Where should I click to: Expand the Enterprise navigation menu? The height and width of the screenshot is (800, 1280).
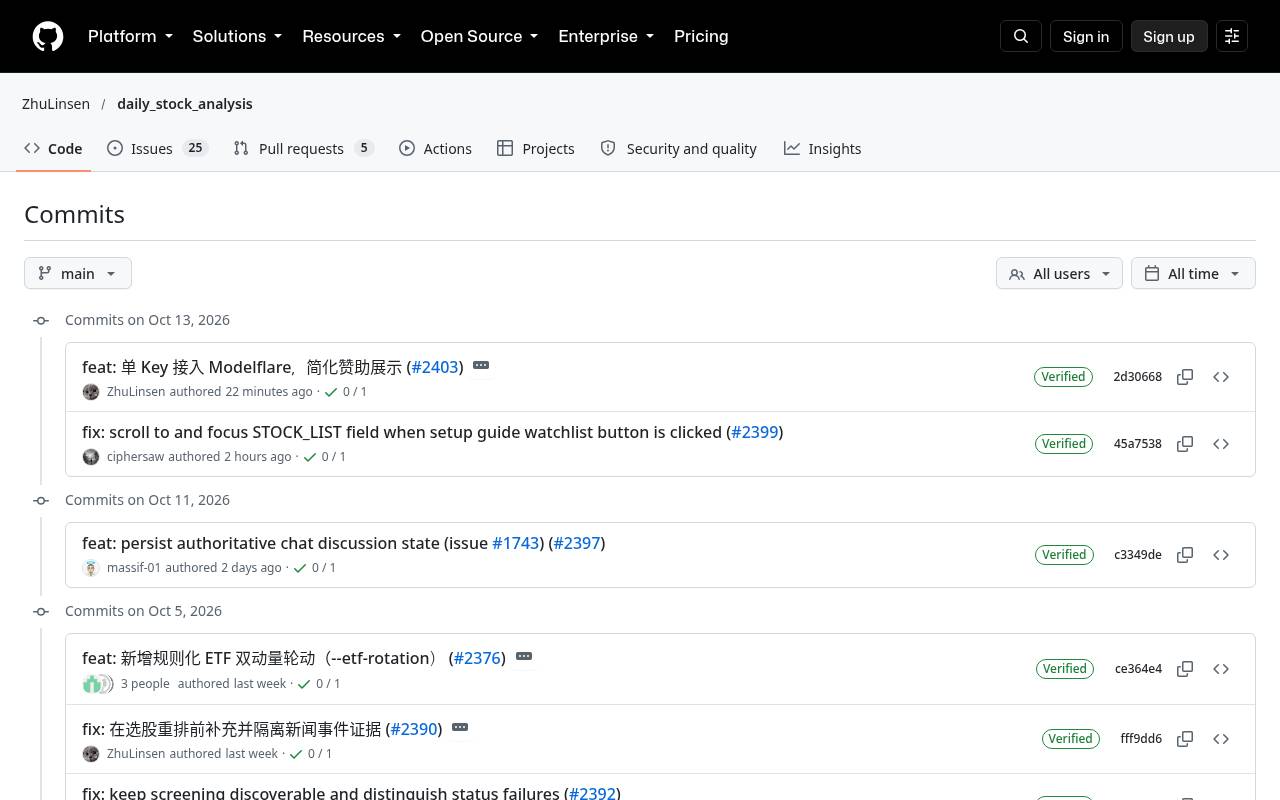point(606,36)
